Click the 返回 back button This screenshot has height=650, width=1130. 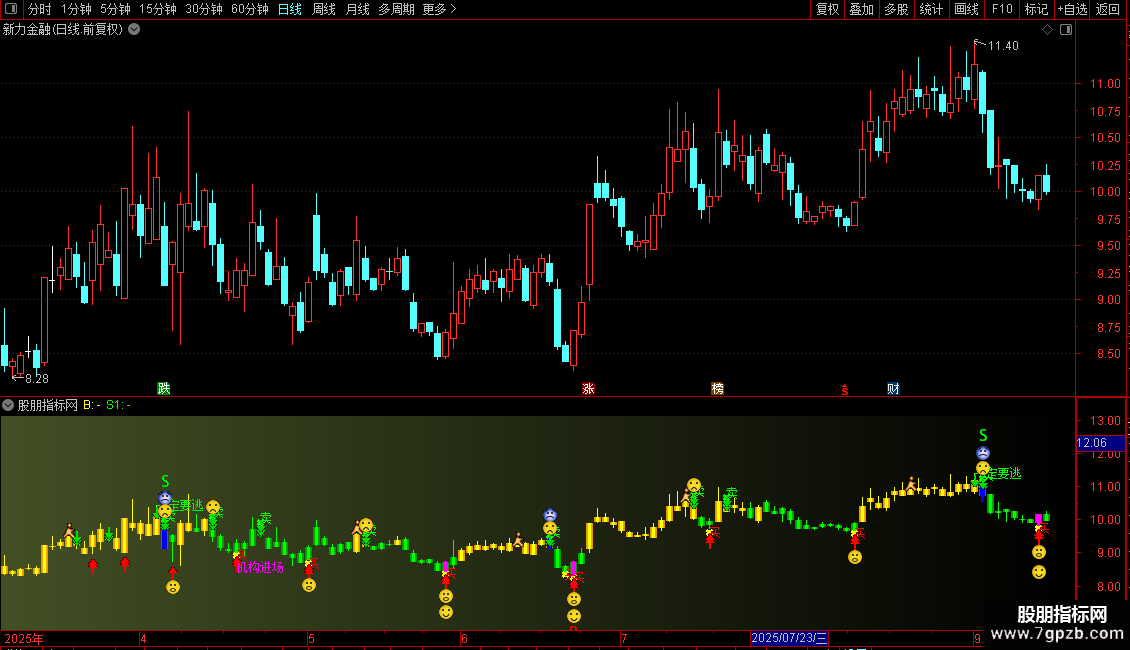[1108, 9]
